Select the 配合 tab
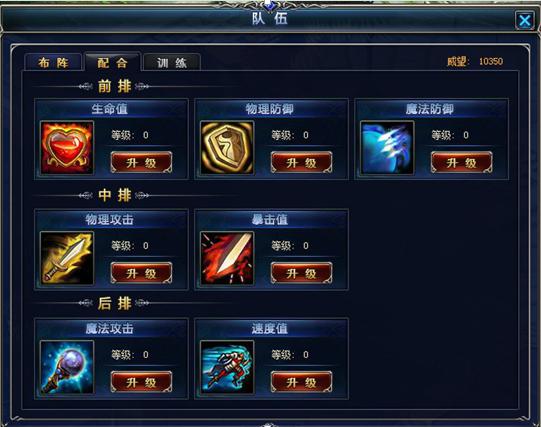The height and width of the screenshot is (427, 541). [112, 62]
